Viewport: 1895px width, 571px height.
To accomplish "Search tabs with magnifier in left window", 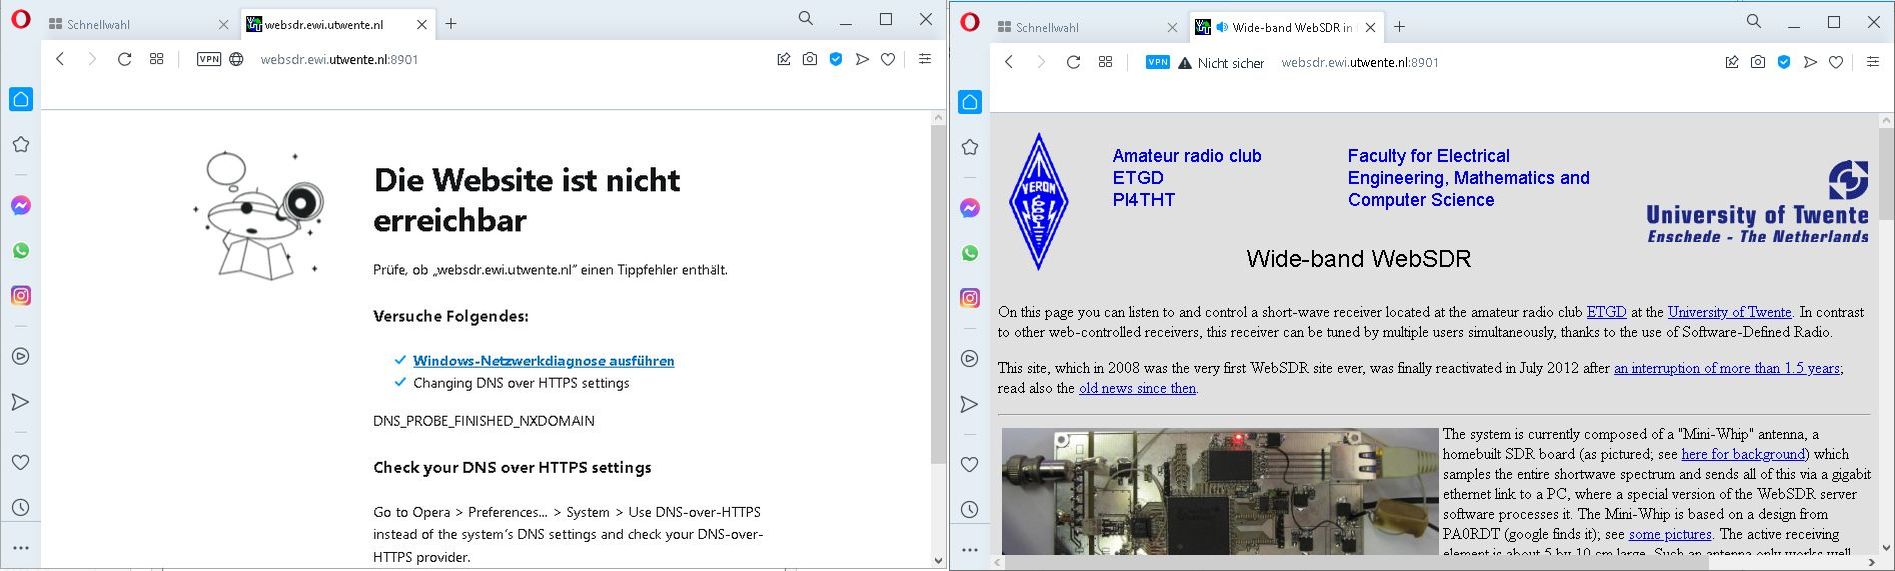I will pos(805,18).
